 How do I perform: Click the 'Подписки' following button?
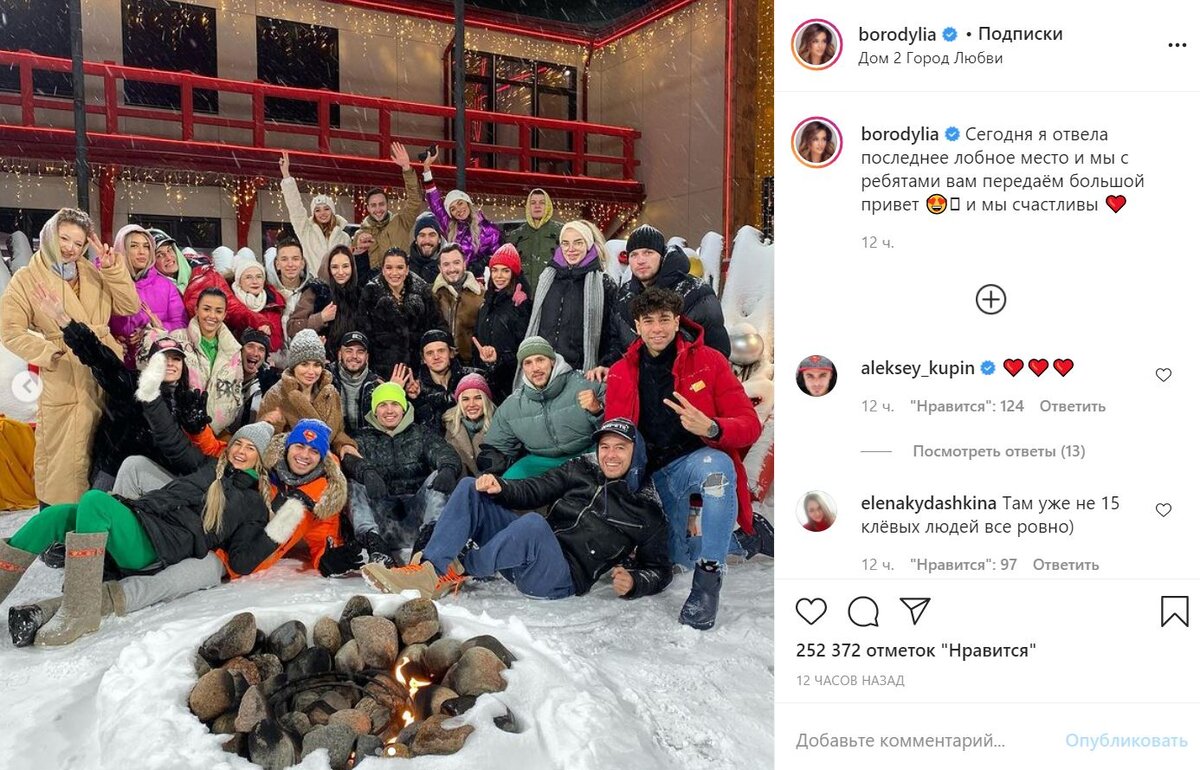coord(1020,33)
